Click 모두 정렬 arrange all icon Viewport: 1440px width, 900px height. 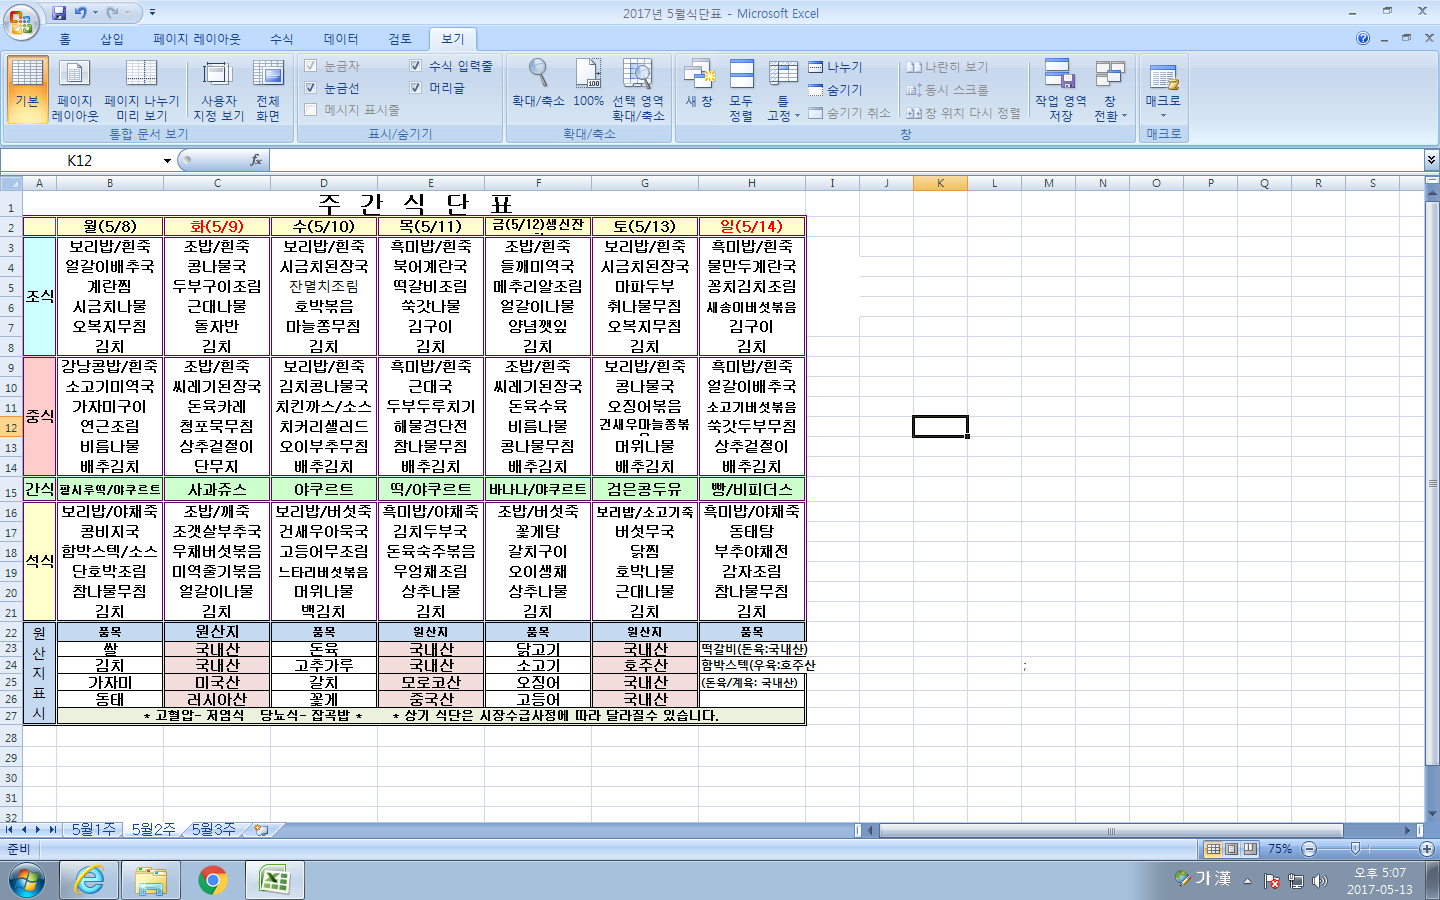click(741, 89)
